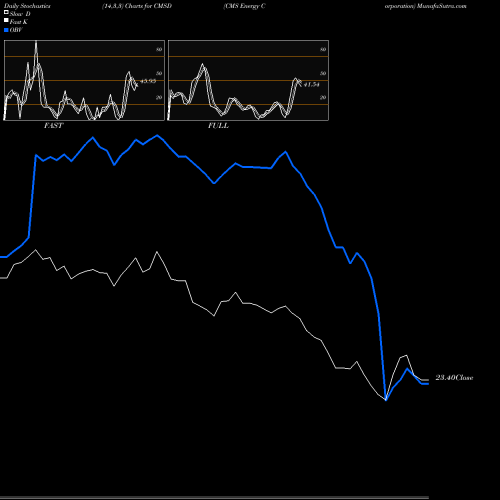Image resolution: width=500 pixels, height=500 pixels.
Task: Click the 50 axis label in the FAST chart
Action: (159, 73)
